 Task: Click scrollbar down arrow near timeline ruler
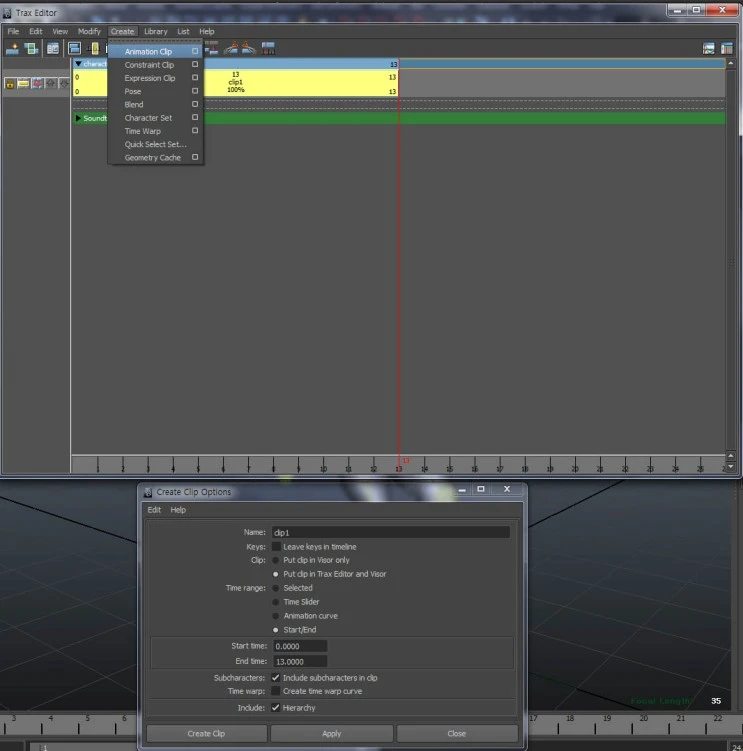point(731,467)
